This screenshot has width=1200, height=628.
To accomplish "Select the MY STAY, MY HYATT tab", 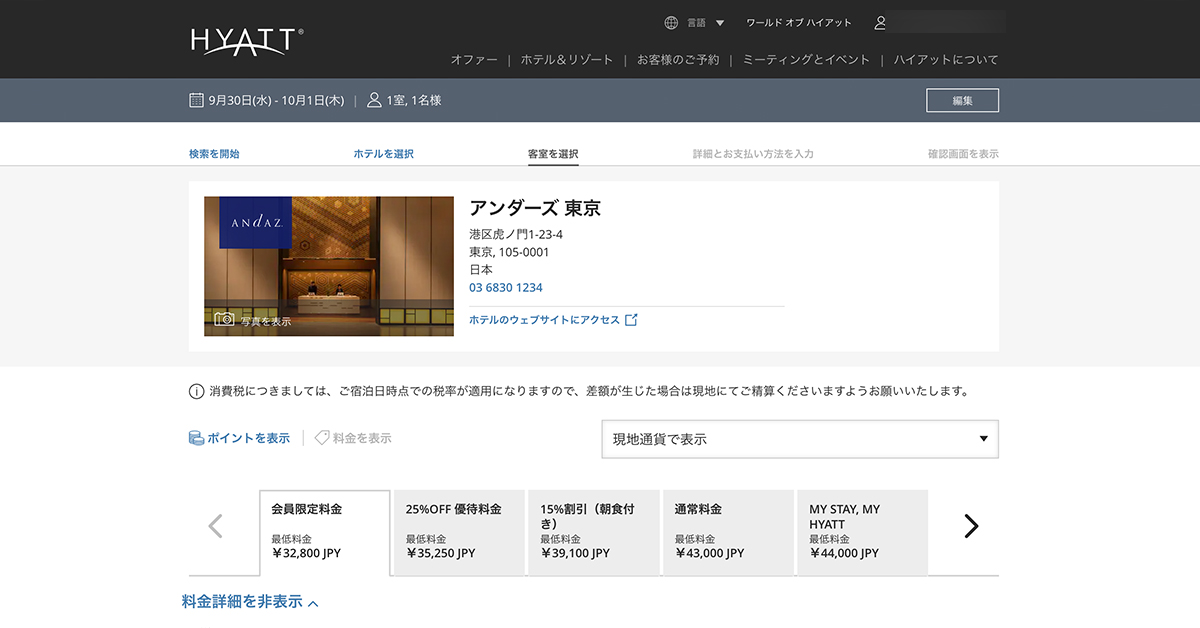I will 862,532.
